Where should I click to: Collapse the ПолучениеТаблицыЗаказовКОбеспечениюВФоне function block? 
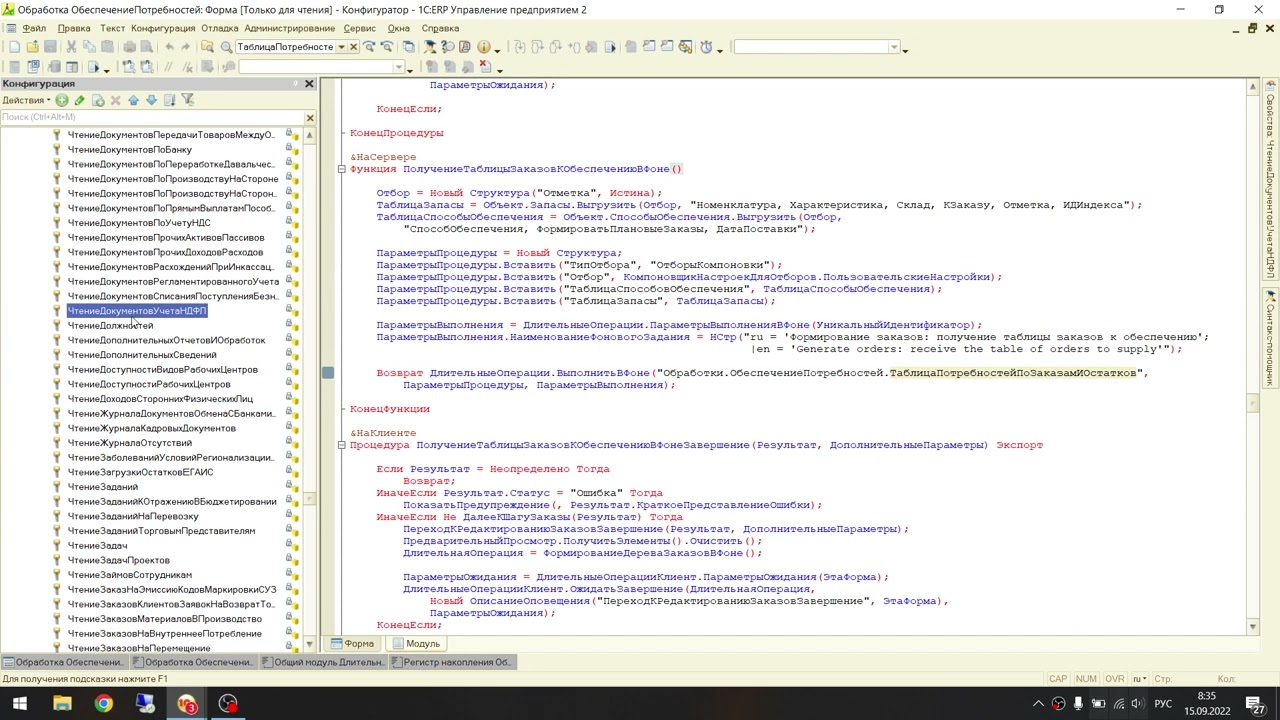(x=341, y=169)
